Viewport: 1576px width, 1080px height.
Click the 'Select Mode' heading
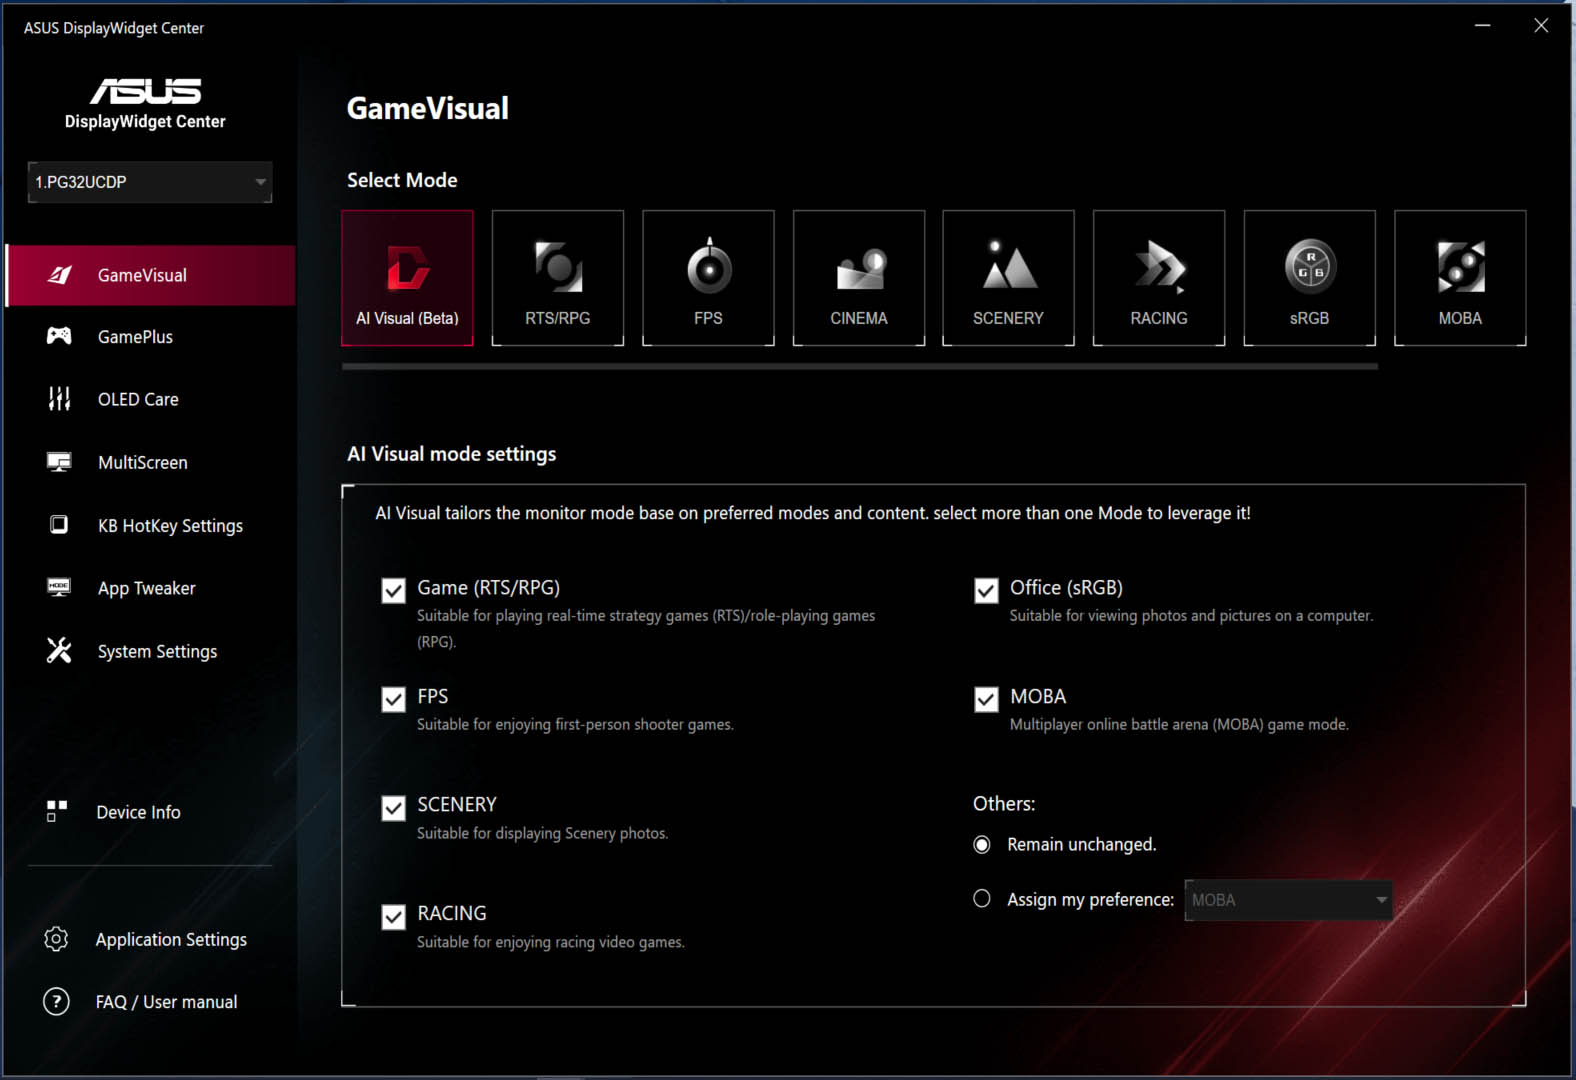point(402,180)
